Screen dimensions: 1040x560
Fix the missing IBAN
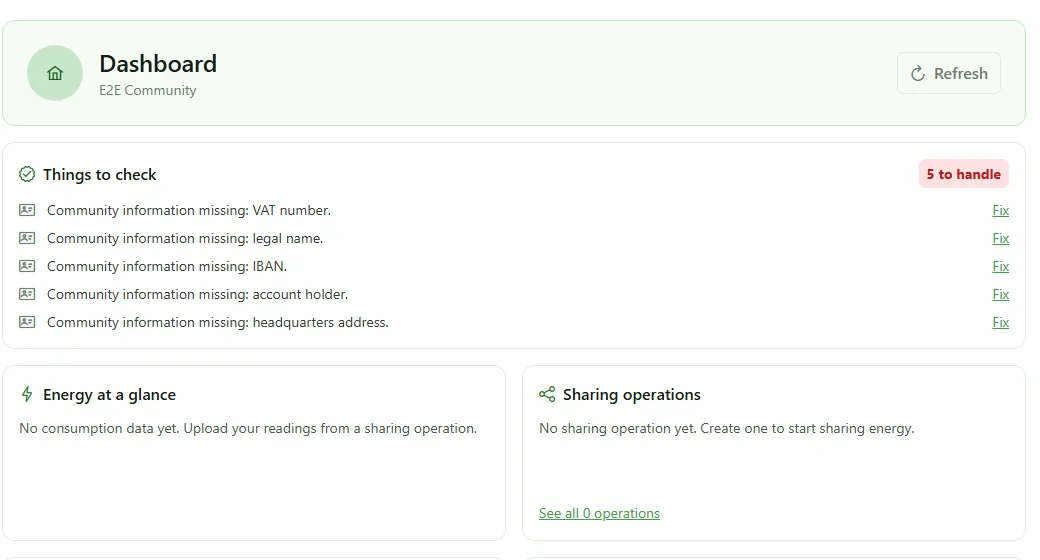tap(1000, 266)
